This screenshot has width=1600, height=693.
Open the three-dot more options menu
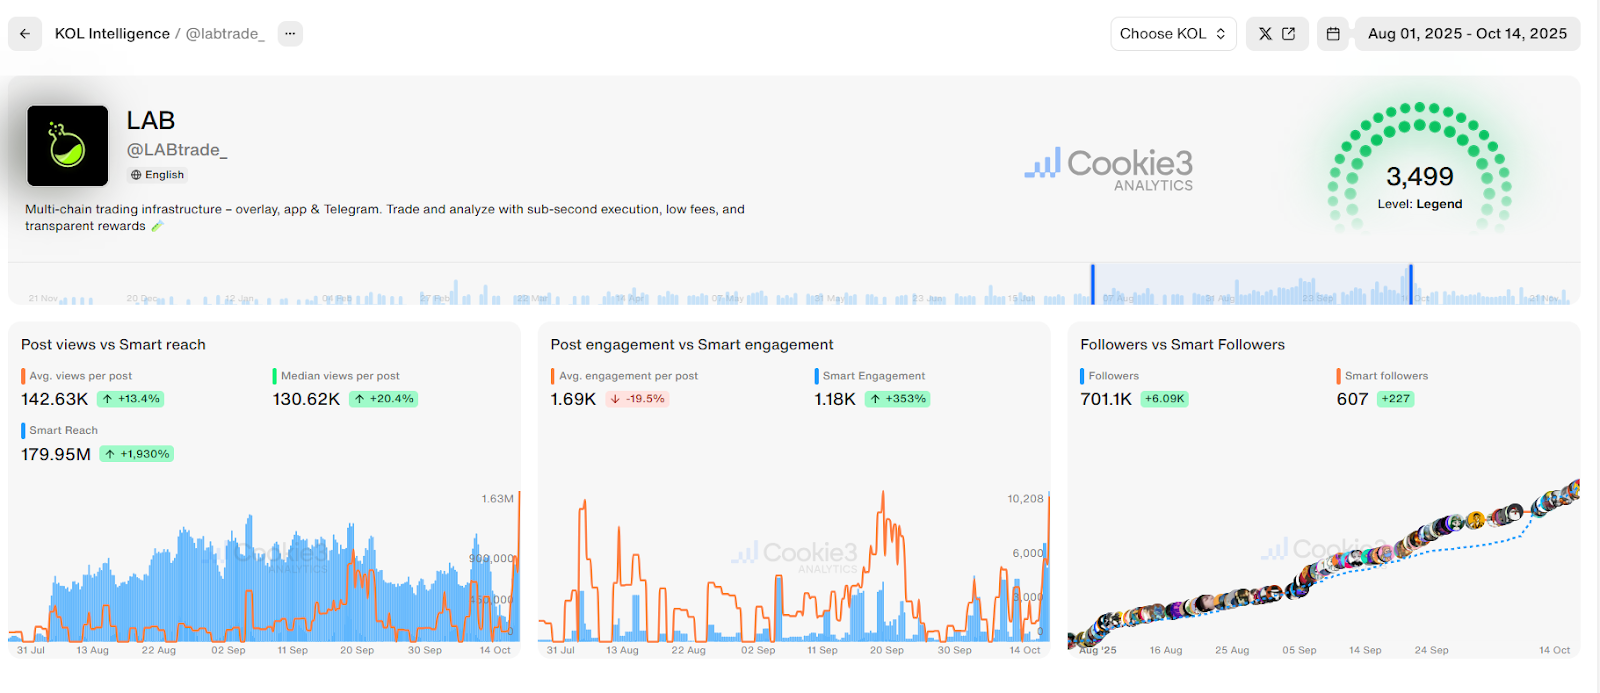pyautogui.click(x=290, y=34)
